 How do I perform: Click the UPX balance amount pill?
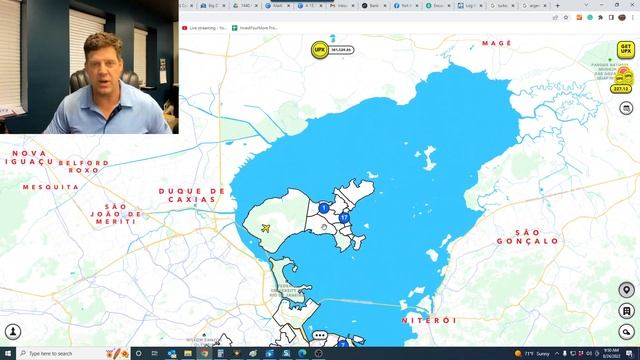(341, 50)
